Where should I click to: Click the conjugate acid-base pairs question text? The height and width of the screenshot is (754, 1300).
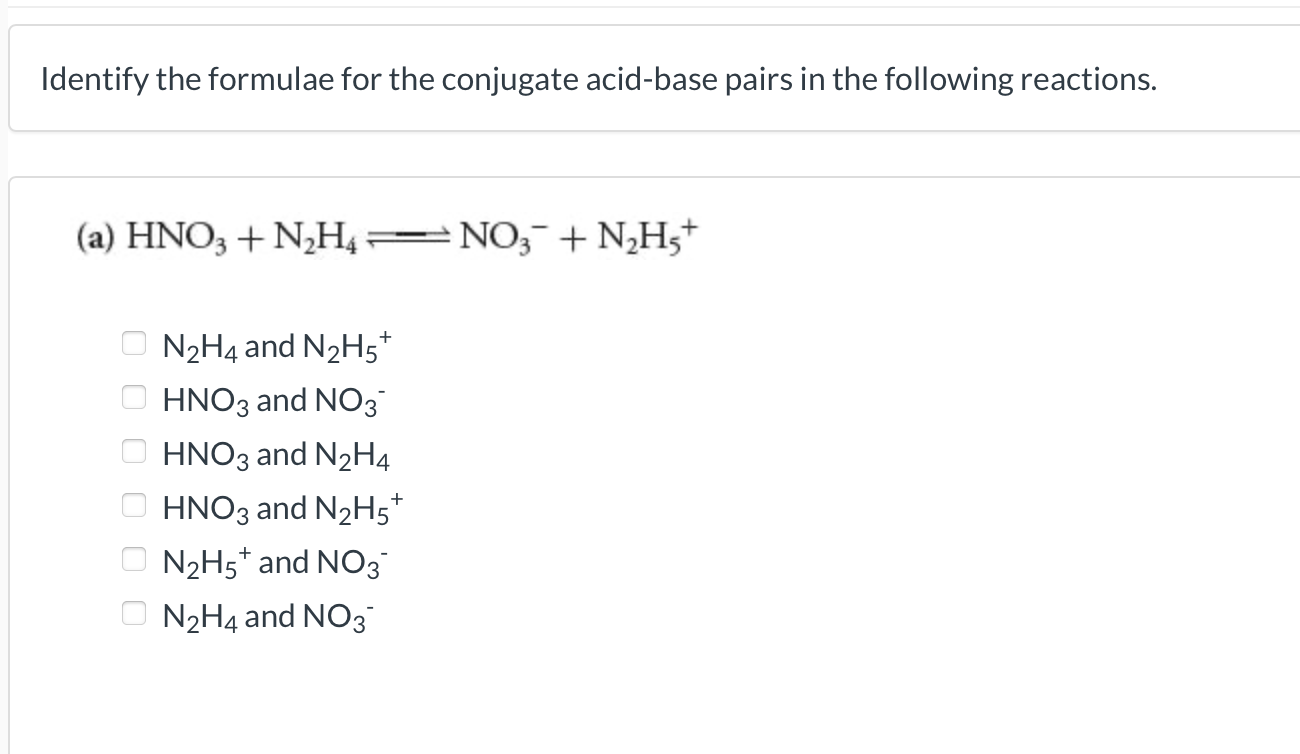596,79
